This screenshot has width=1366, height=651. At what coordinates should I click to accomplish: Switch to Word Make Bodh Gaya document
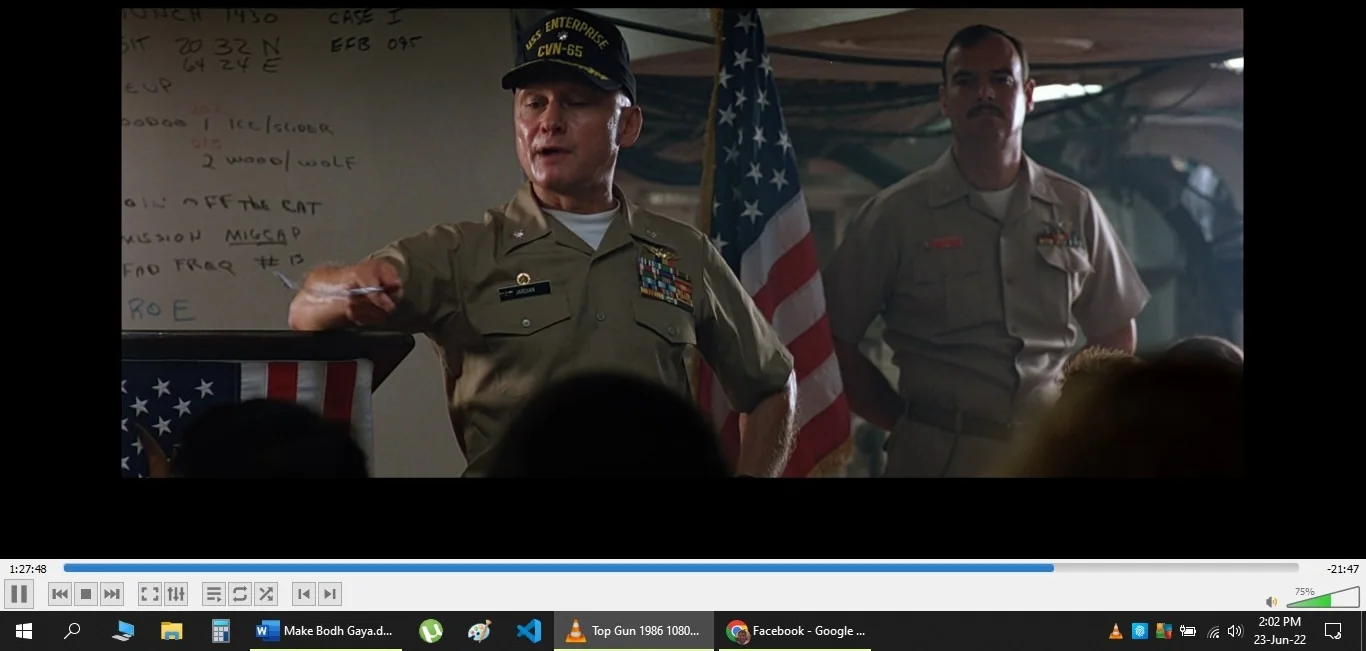tap(326, 631)
